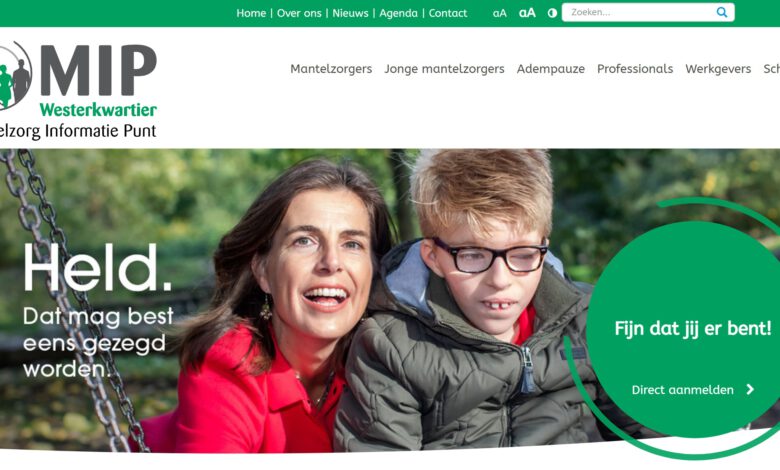Open the Professionals menu item
The image size is (780, 470).
coord(635,69)
